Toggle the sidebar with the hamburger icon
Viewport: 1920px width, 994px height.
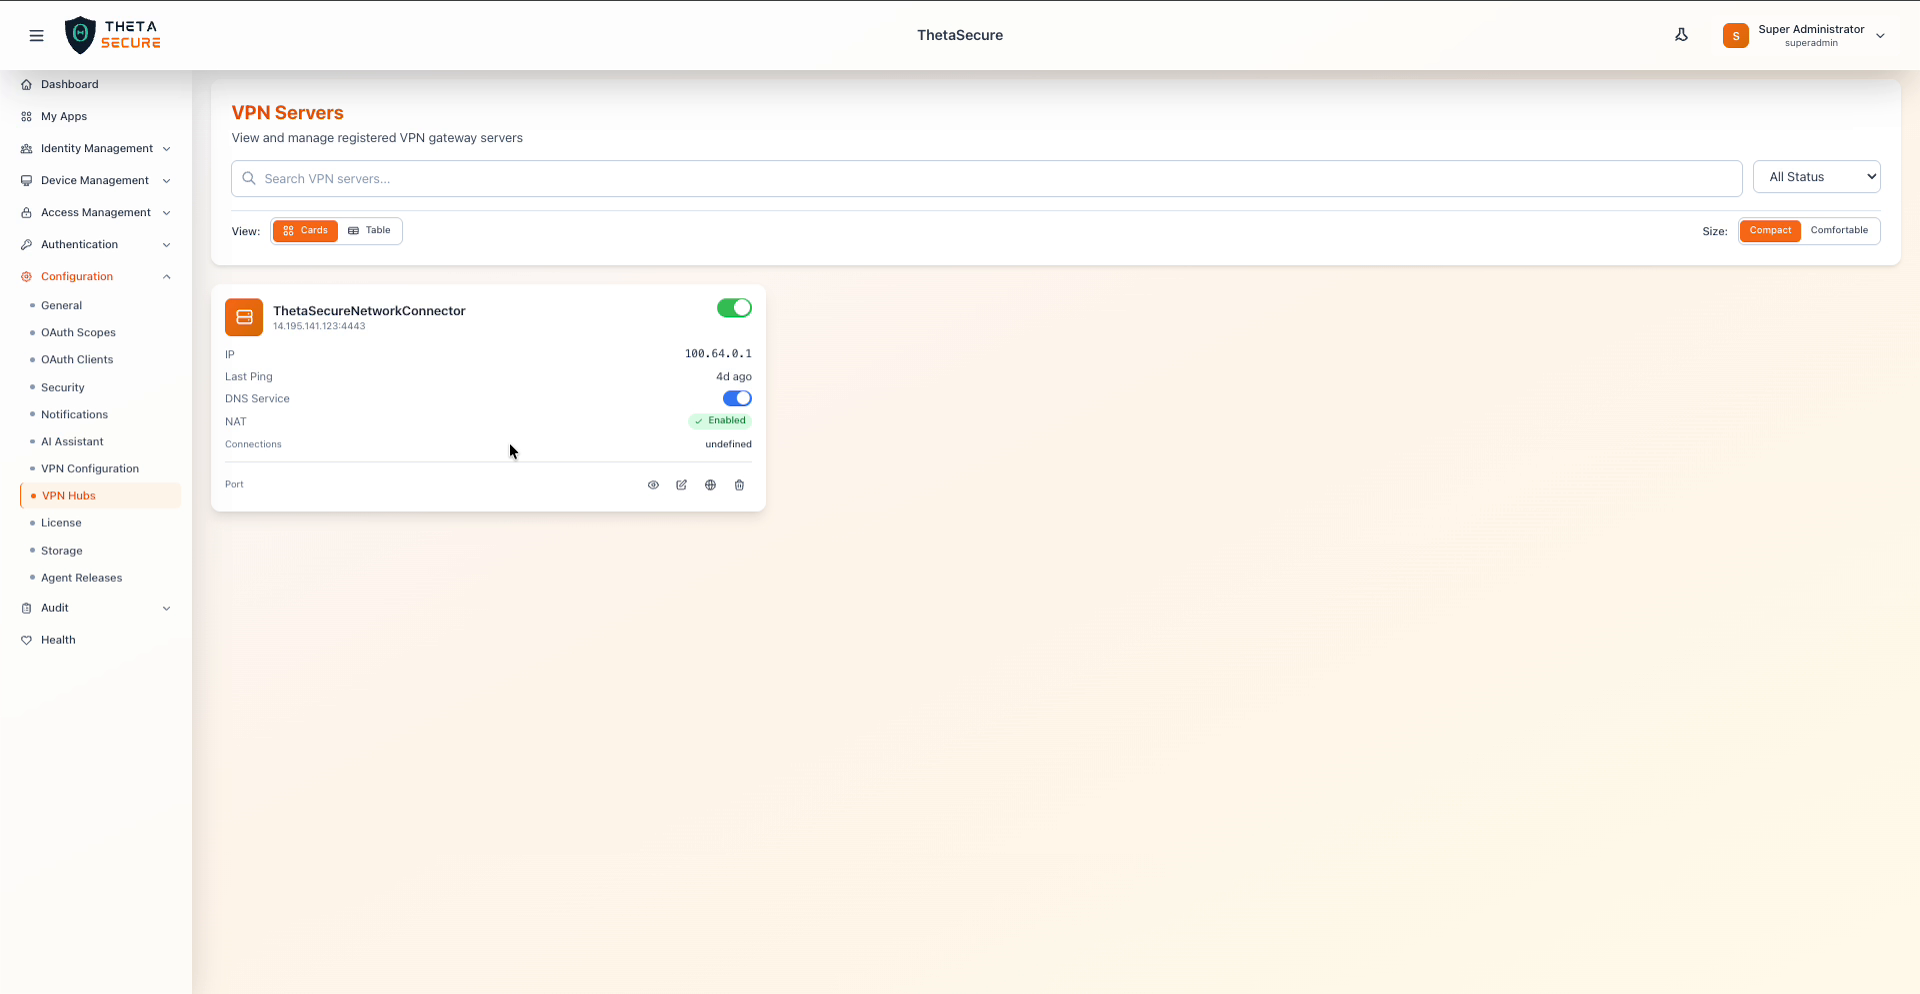37,35
